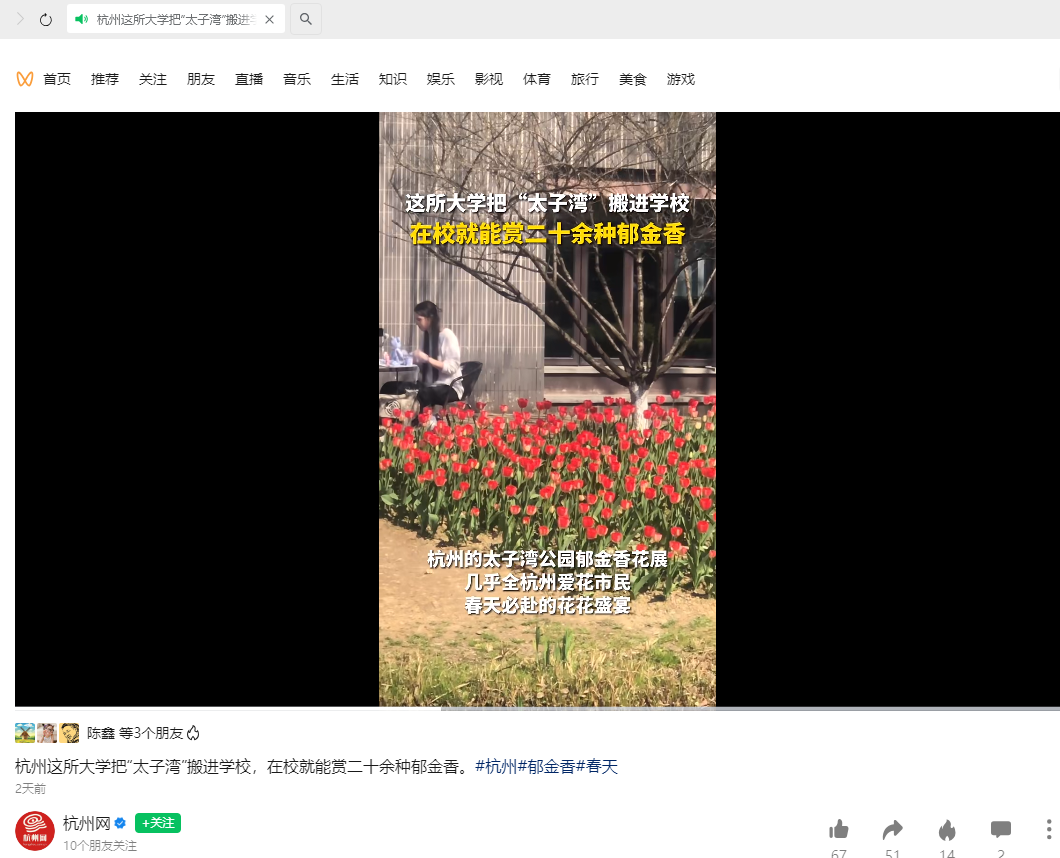
Task: Open the #郁金香 hashtag link
Action: point(546,767)
